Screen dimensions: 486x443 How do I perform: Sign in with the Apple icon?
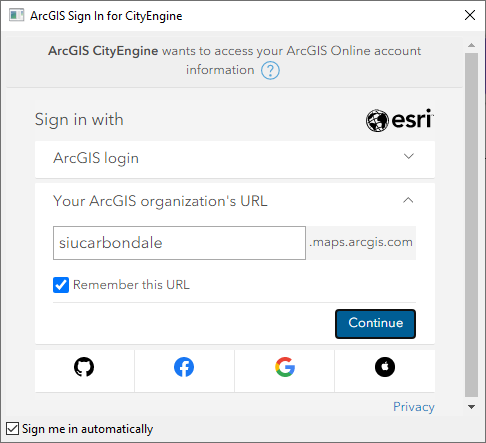(x=385, y=367)
